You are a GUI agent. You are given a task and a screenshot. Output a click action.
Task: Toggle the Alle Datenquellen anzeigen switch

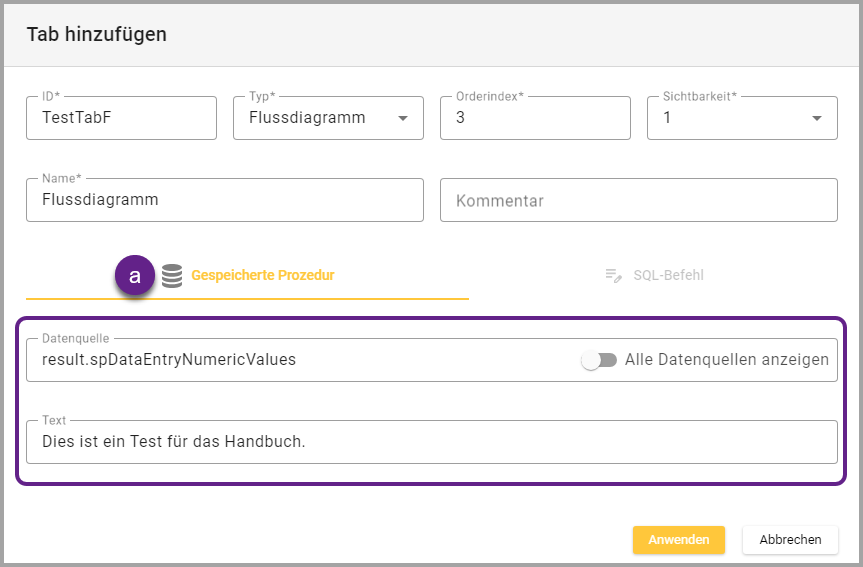click(x=599, y=360)
